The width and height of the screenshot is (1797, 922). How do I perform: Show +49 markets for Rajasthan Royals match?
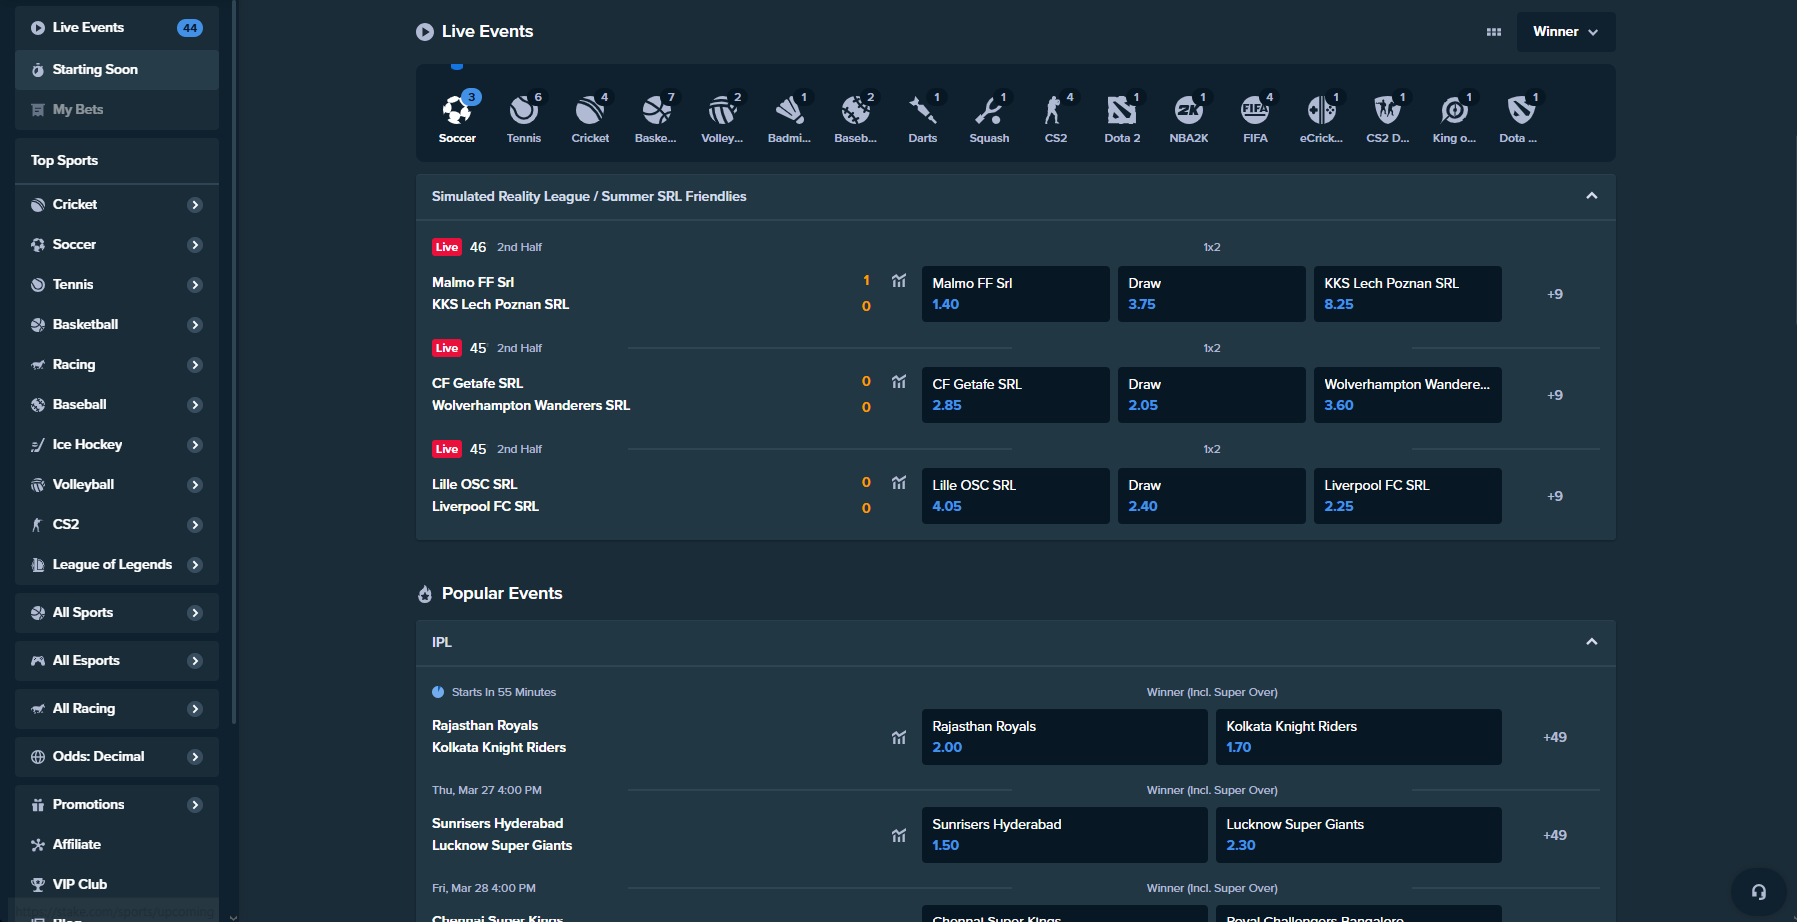click(1555, 737)
